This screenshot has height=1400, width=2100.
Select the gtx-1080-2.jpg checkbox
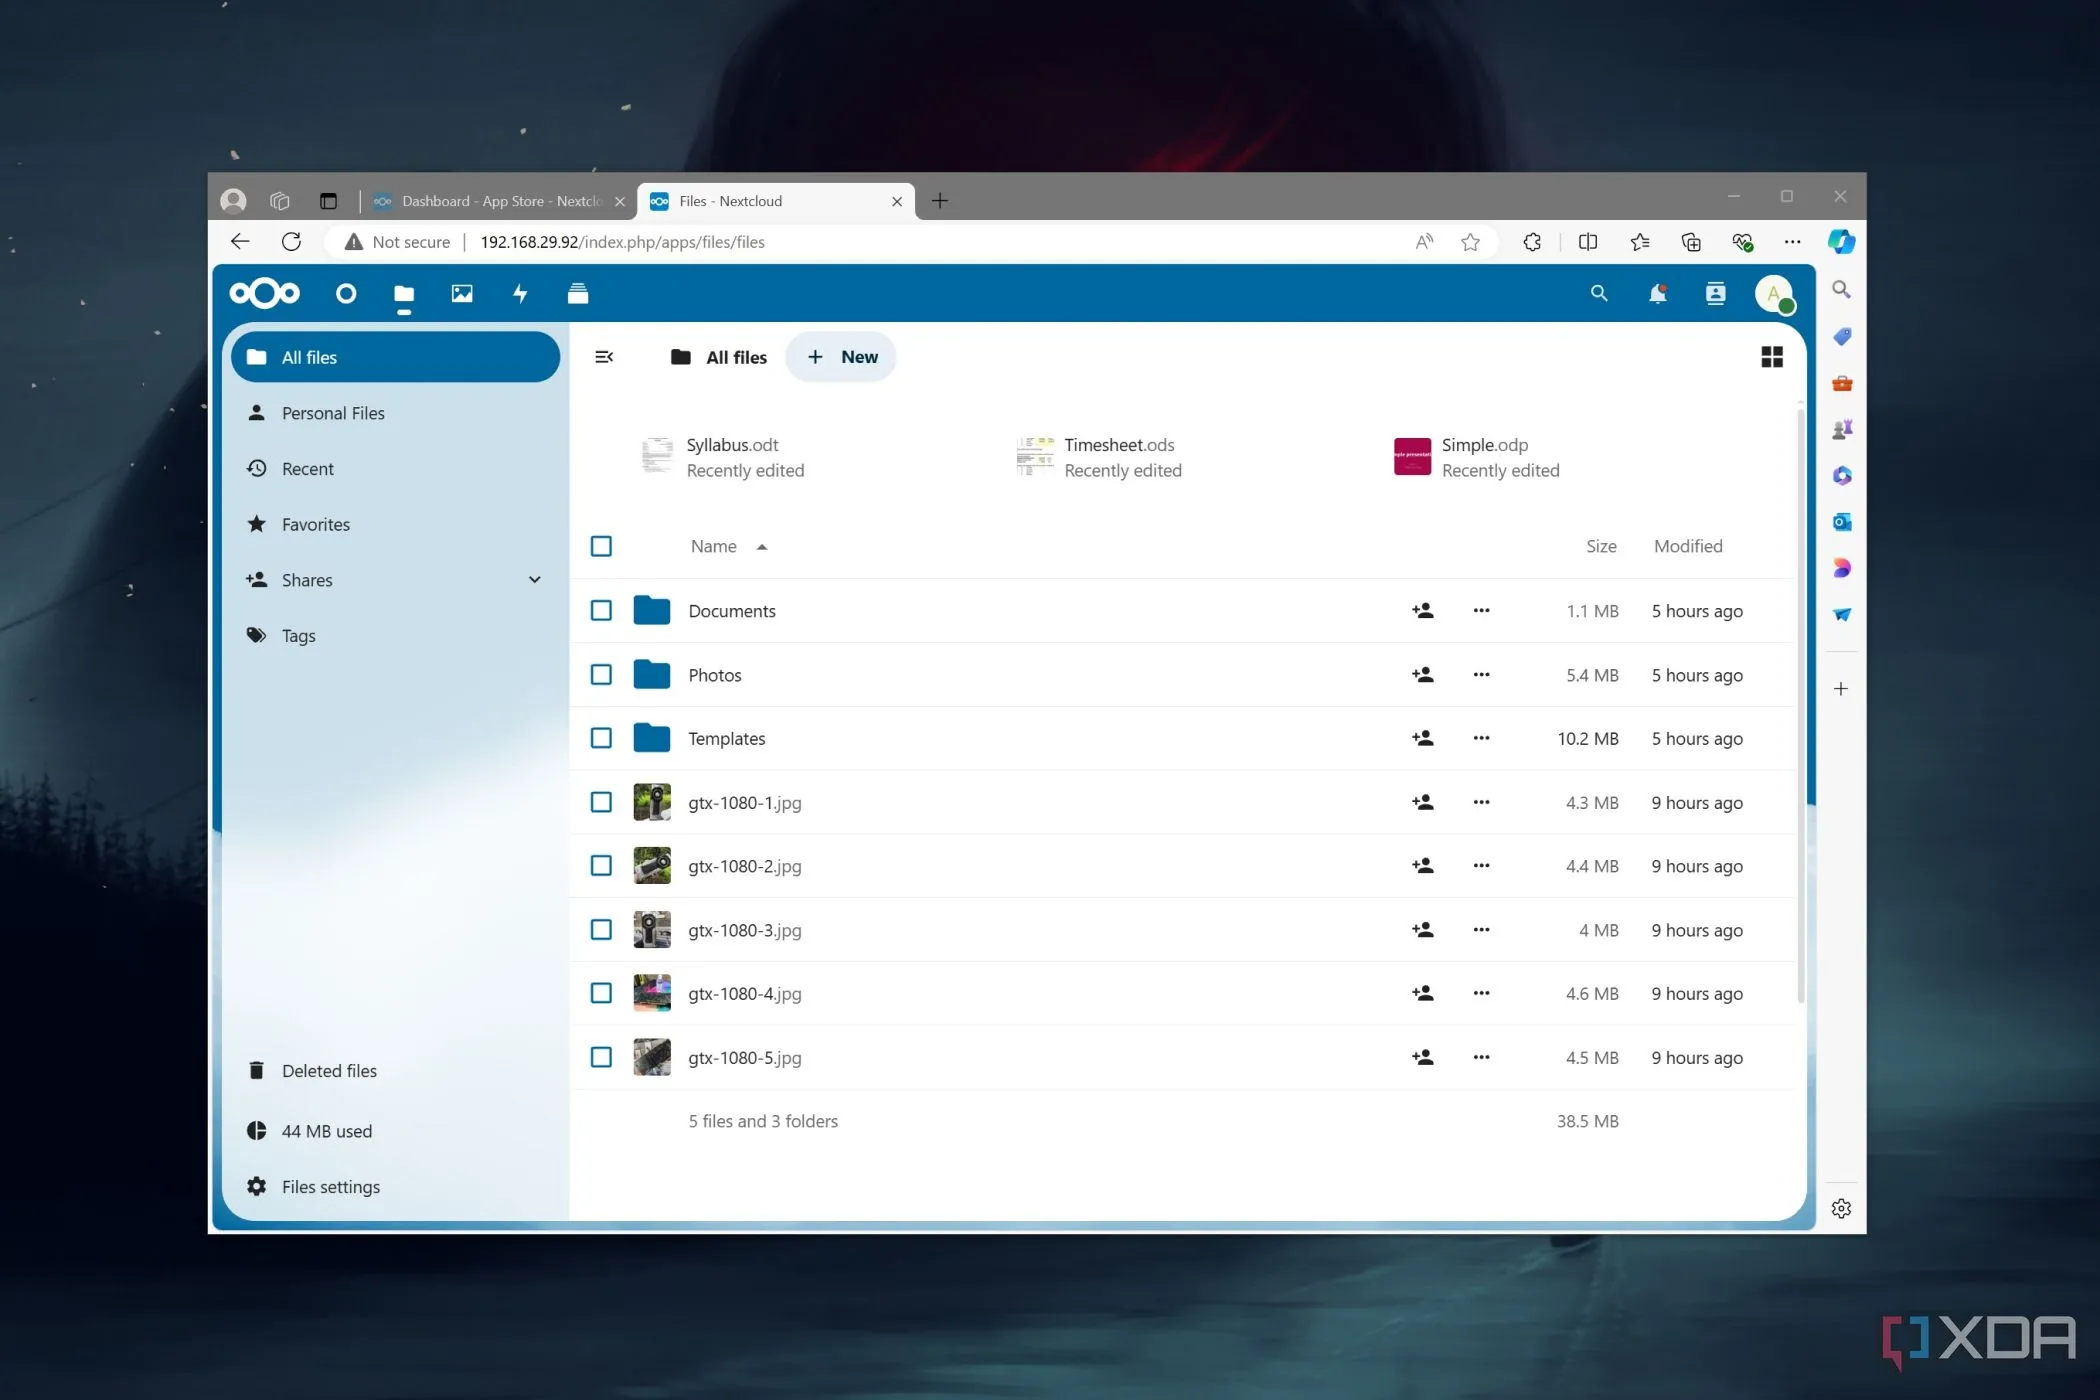(601, 866)
